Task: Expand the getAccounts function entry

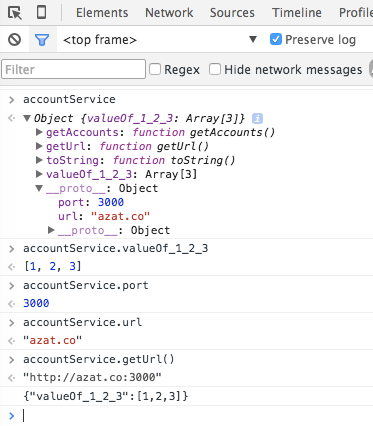Action: (39, 132)
